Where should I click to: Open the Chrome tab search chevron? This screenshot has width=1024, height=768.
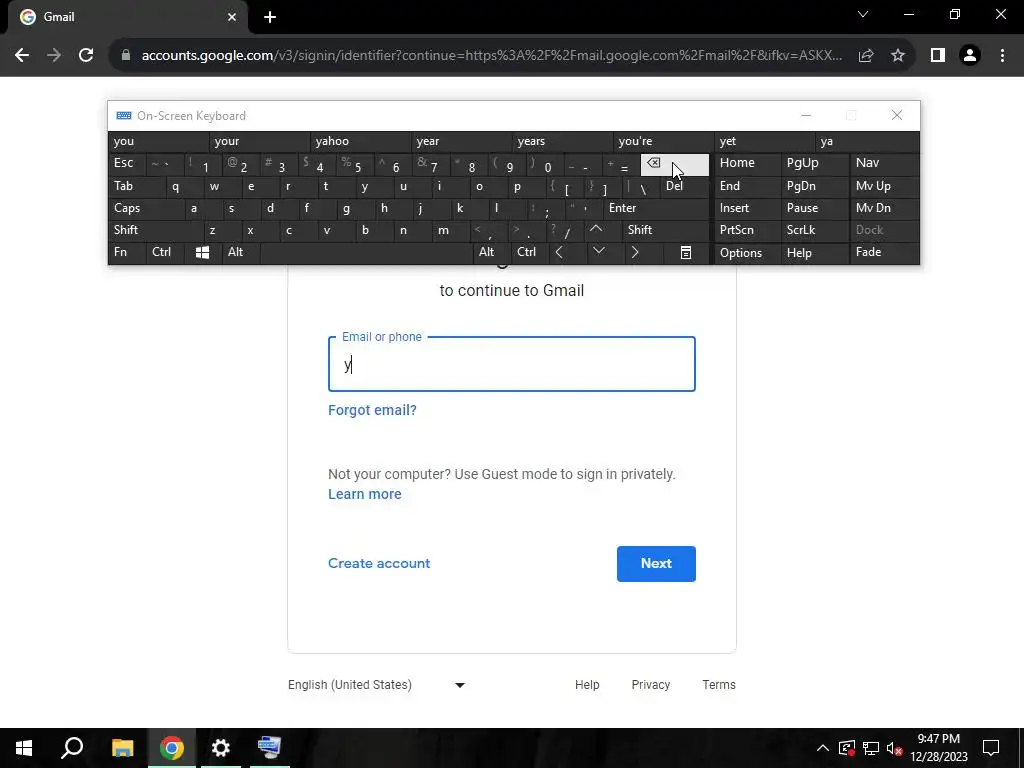pyautogui.click(x=863, y=15)
